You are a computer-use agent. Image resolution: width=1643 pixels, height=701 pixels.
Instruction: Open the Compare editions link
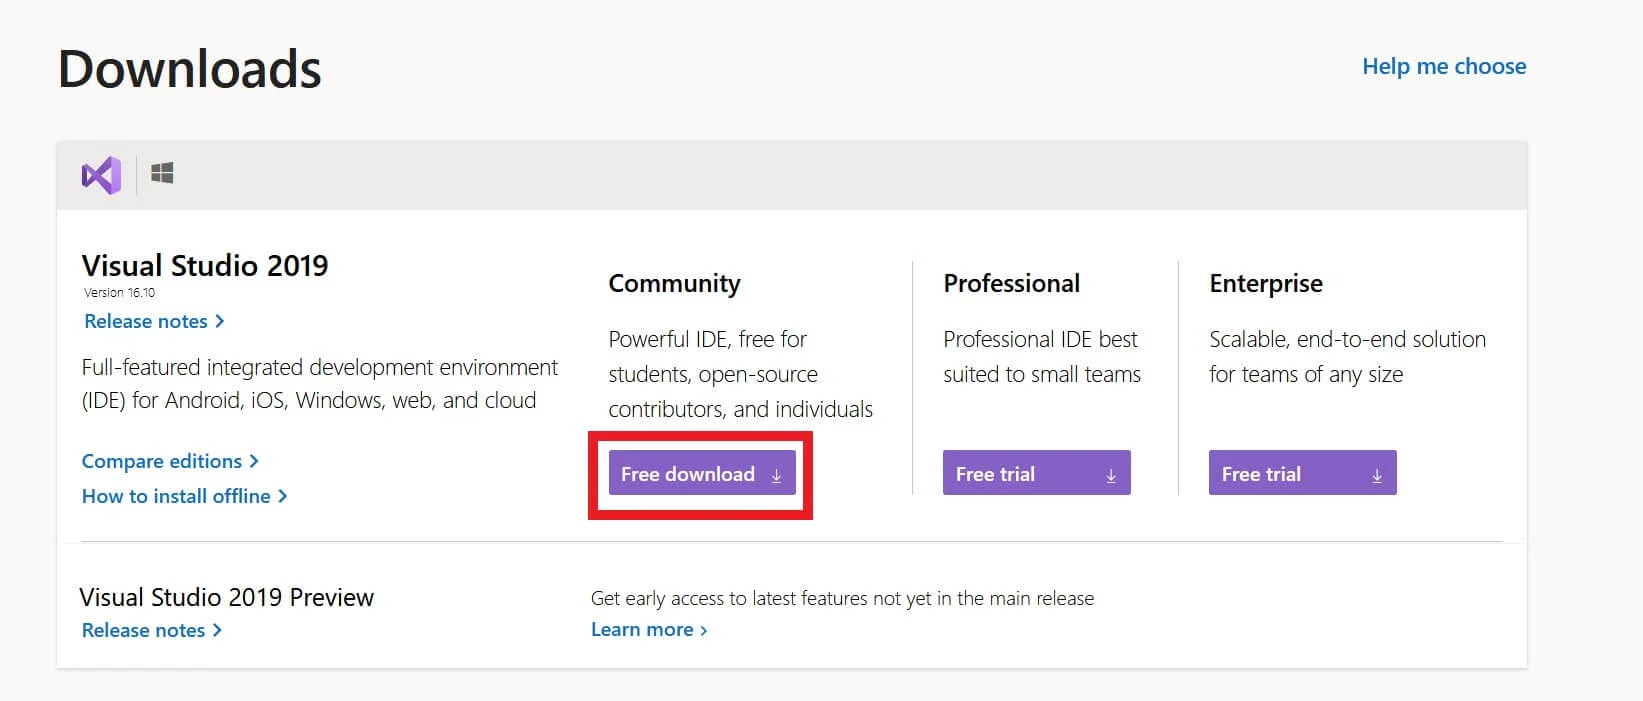click(162, 461)
